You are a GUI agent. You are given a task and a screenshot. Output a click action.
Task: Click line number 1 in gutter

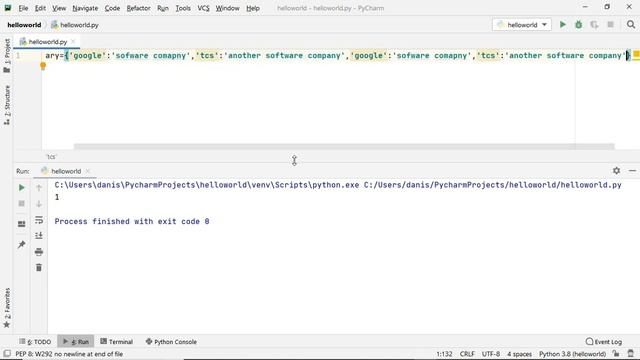coord(18,56)
